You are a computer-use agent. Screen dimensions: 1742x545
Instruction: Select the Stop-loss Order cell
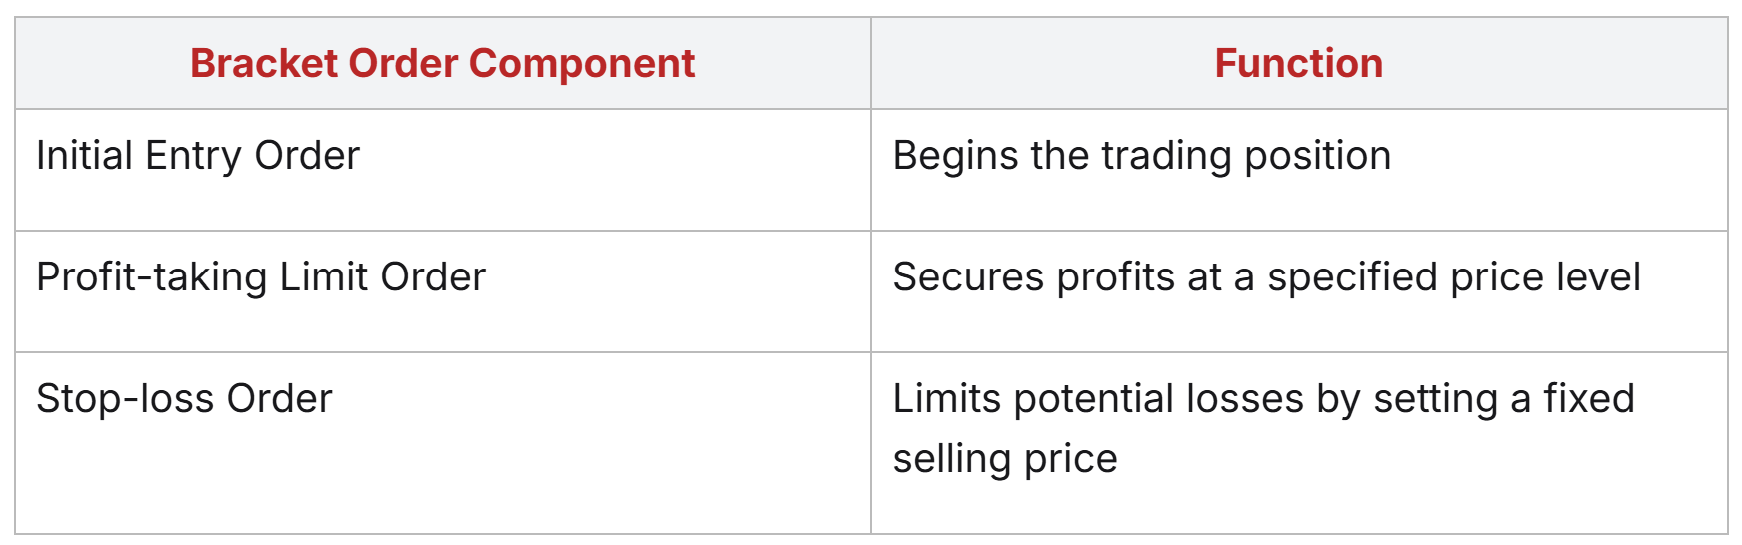click(443, 442)
